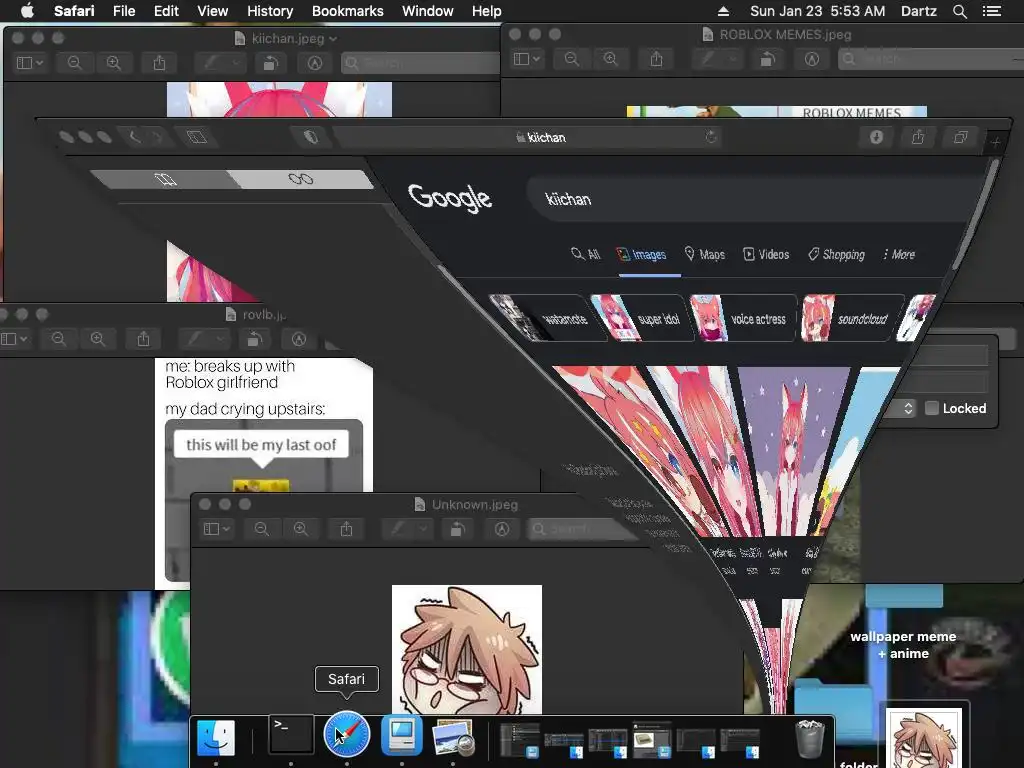Viewport: 1024px width, 768px height.
Task: Open Google Shopping tab
Action: click(x=836, y=254)
